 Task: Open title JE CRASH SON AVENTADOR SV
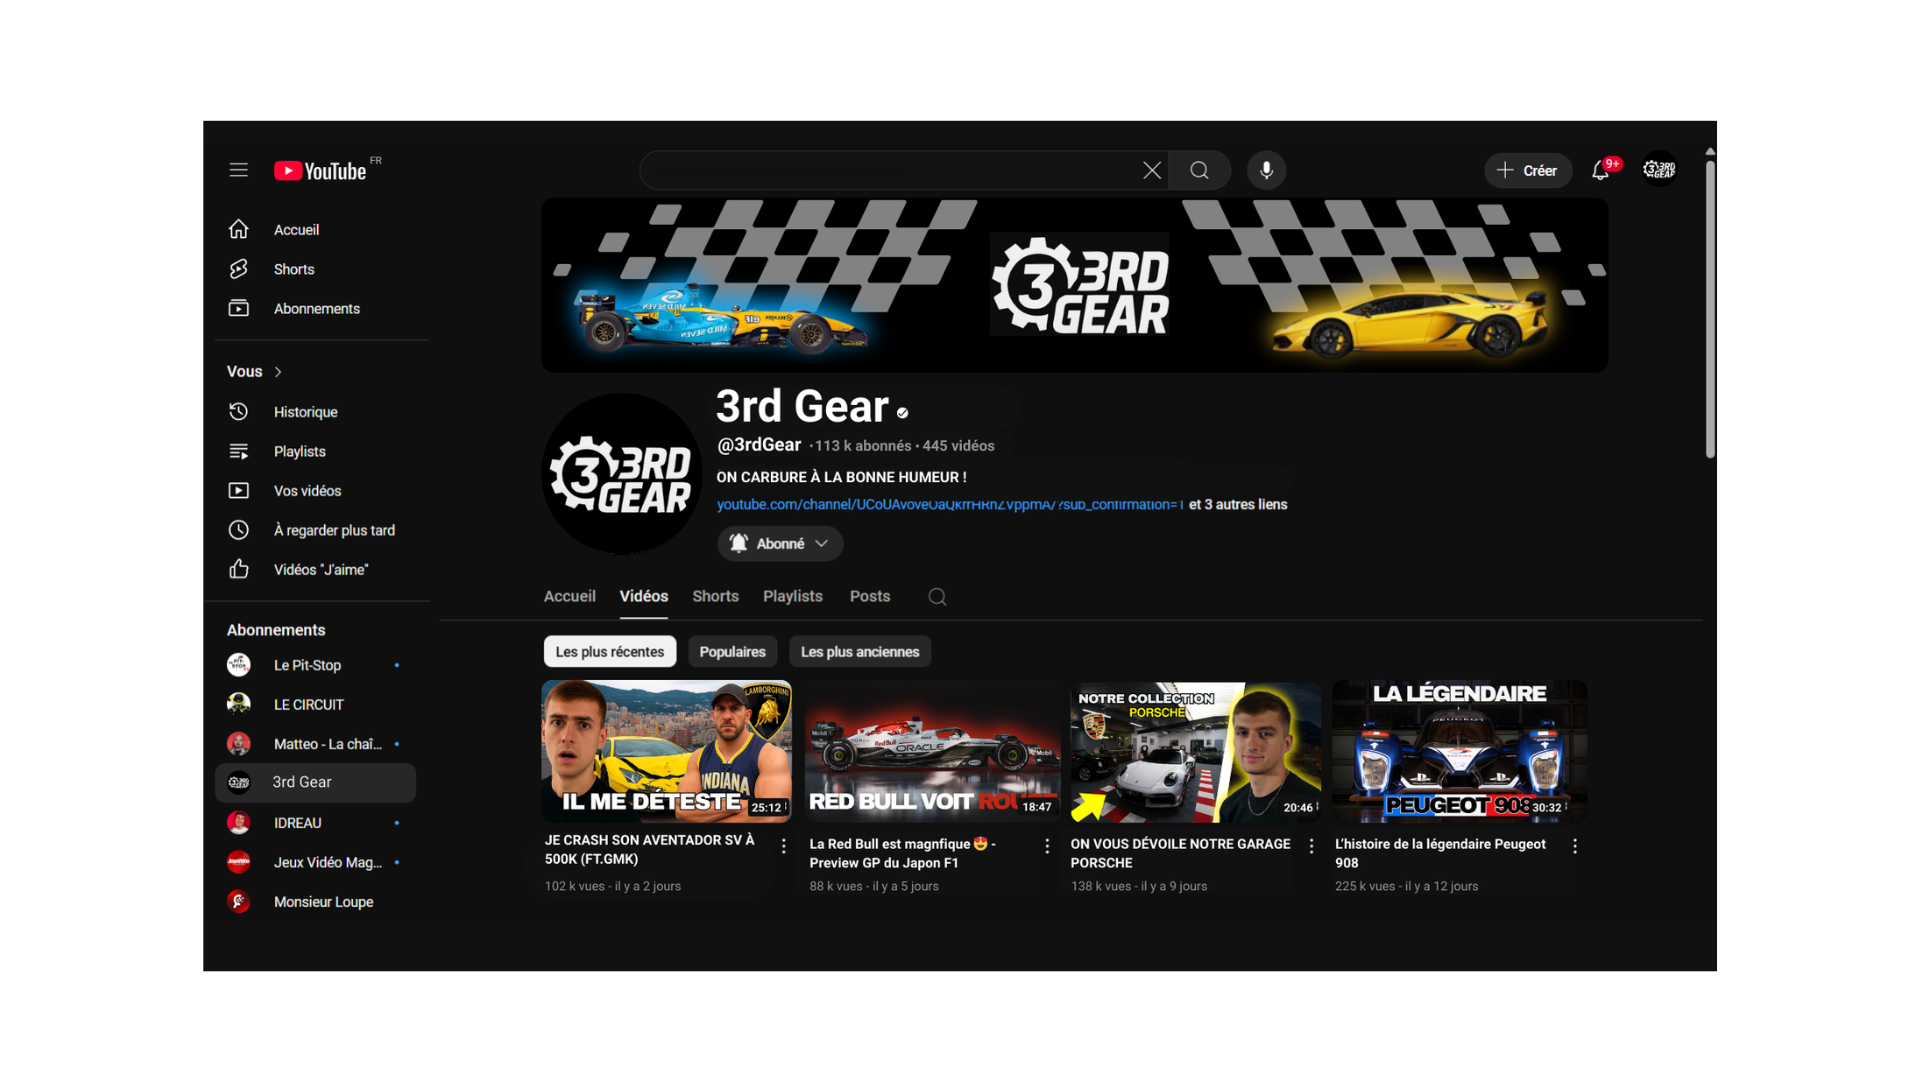650,849
